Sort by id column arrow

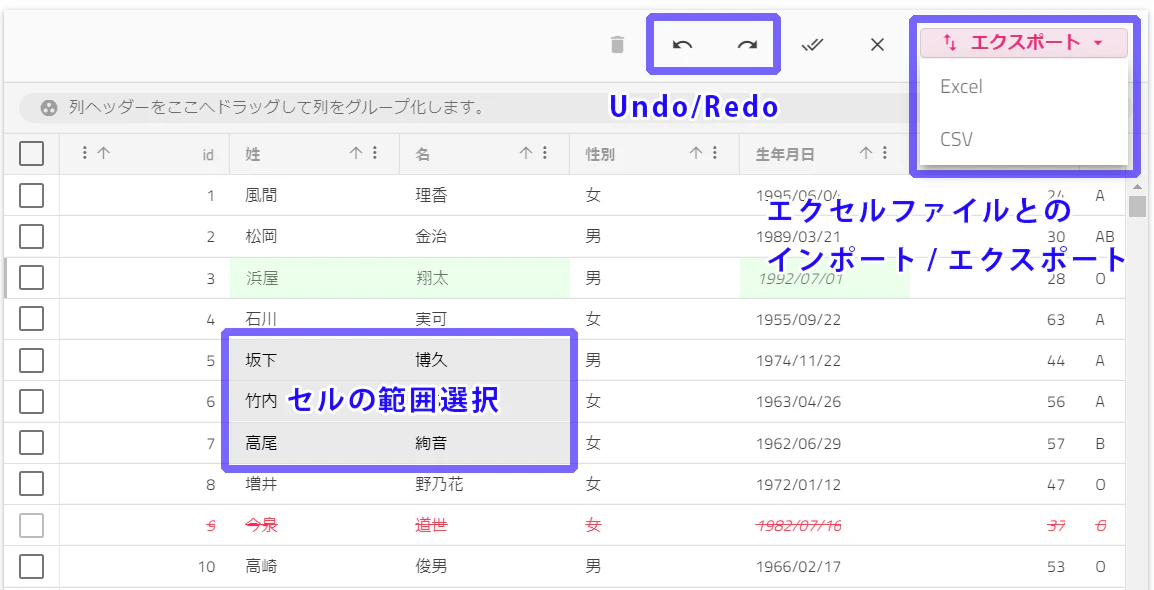[103, 153]
